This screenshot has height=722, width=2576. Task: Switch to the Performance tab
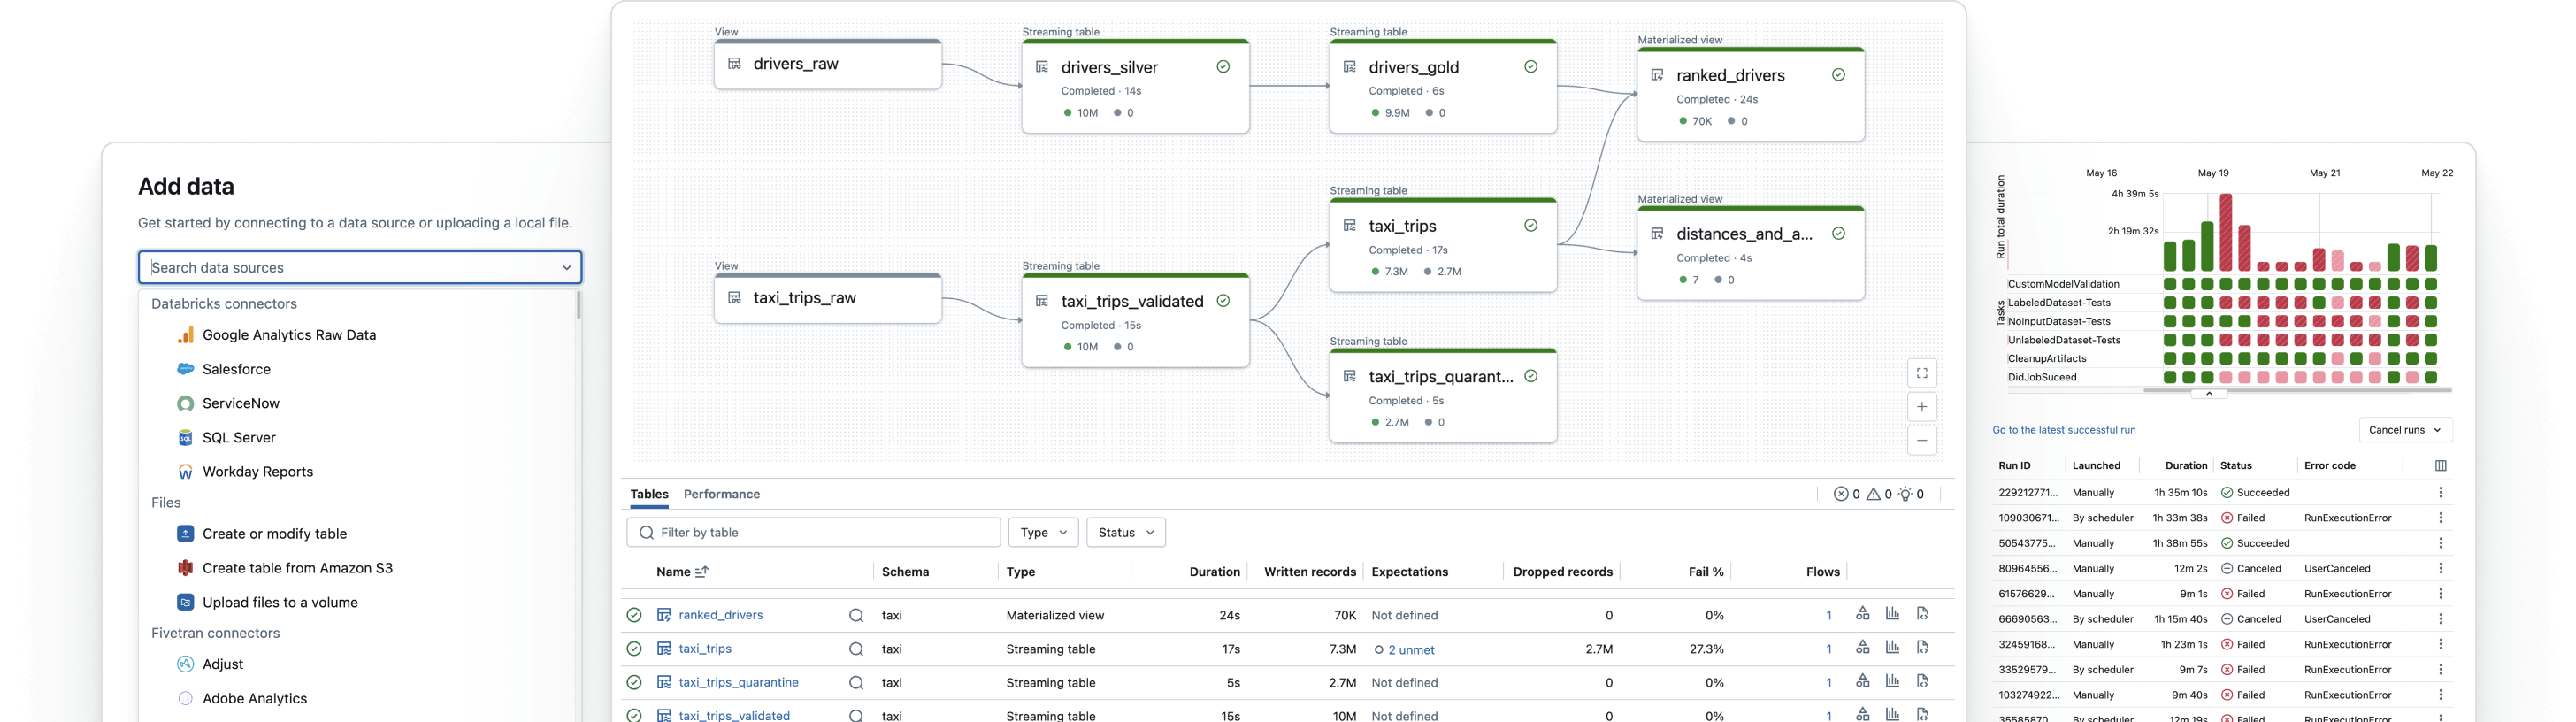click(x=721, y=494)
